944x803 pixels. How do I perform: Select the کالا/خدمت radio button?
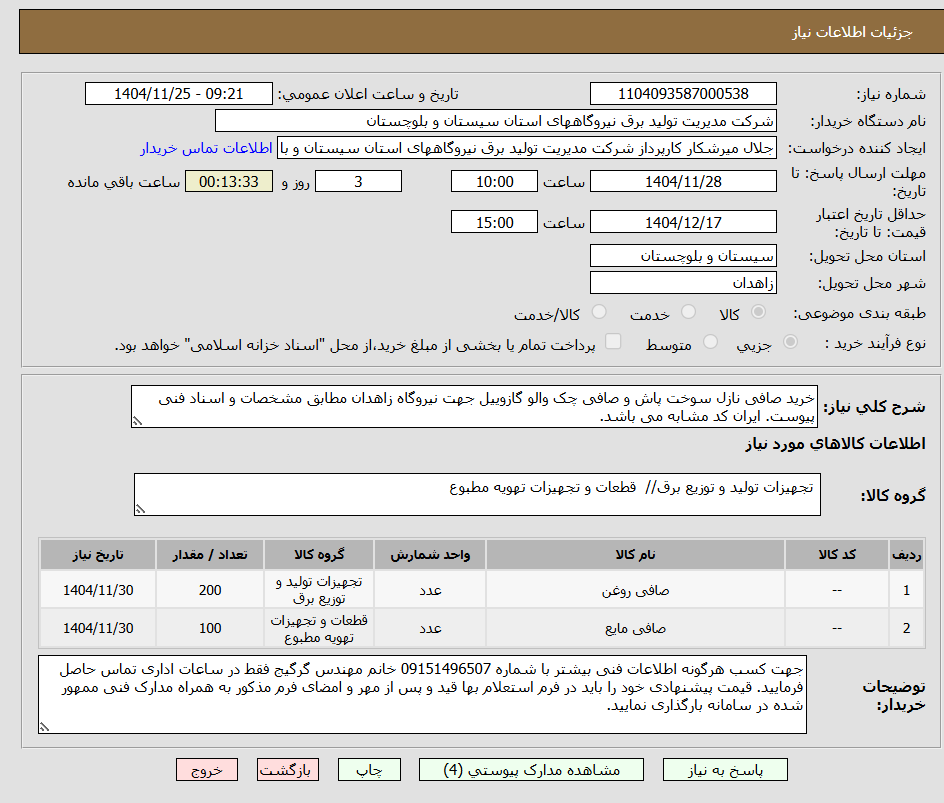tap(599, 312)
